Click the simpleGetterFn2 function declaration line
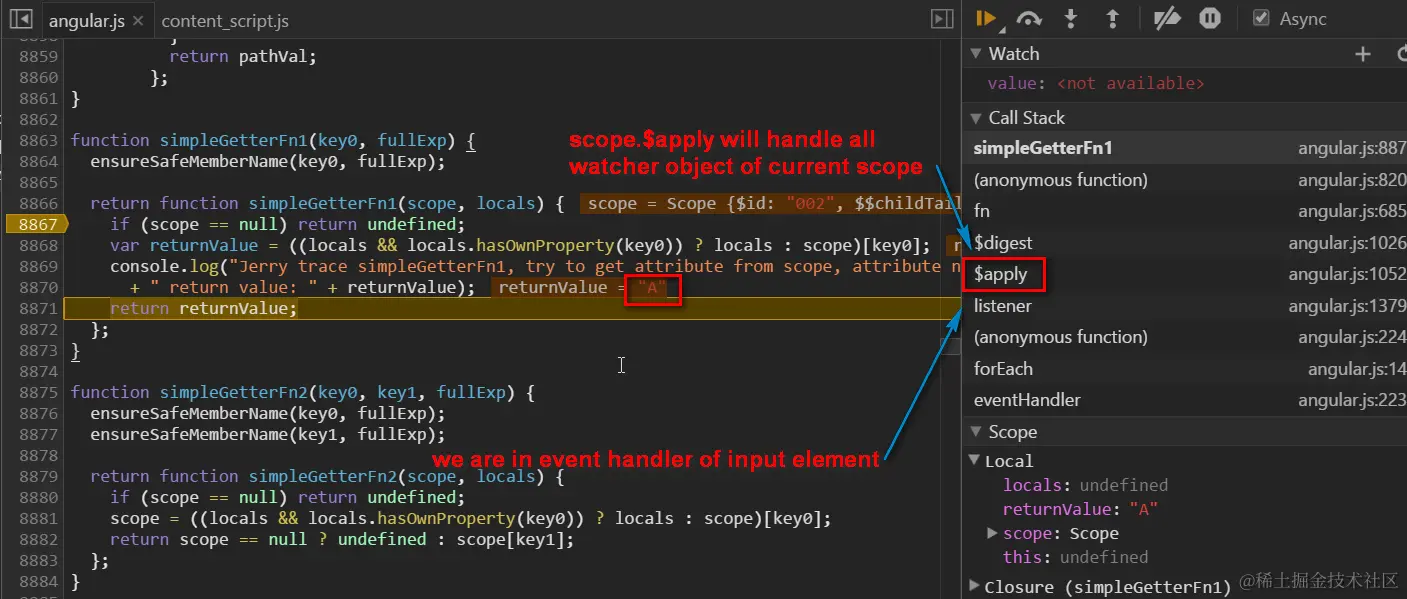 click(302, 392)
